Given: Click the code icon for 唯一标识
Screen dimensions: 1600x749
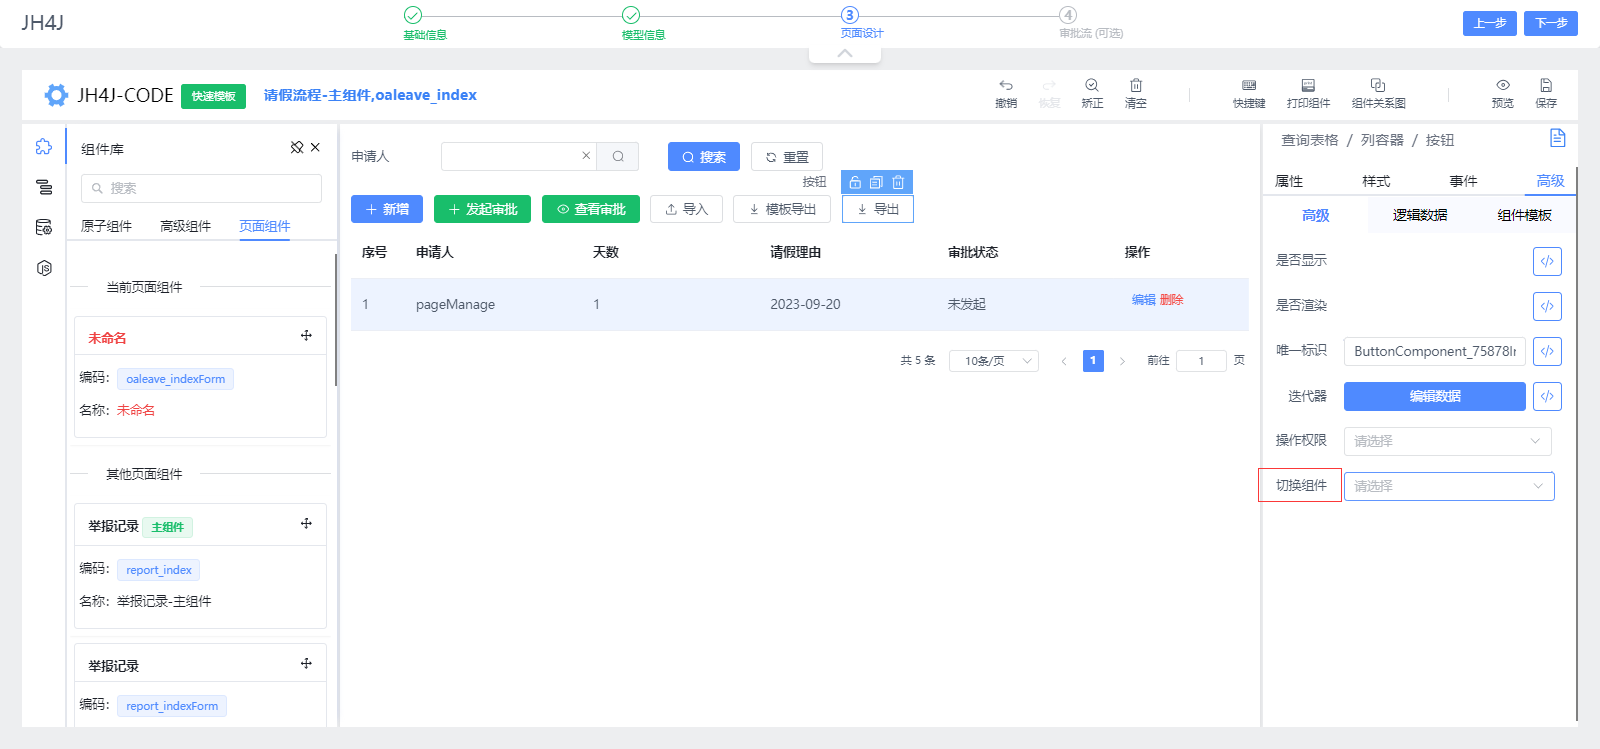Looking at the screenshot, I should (1547, 351).
